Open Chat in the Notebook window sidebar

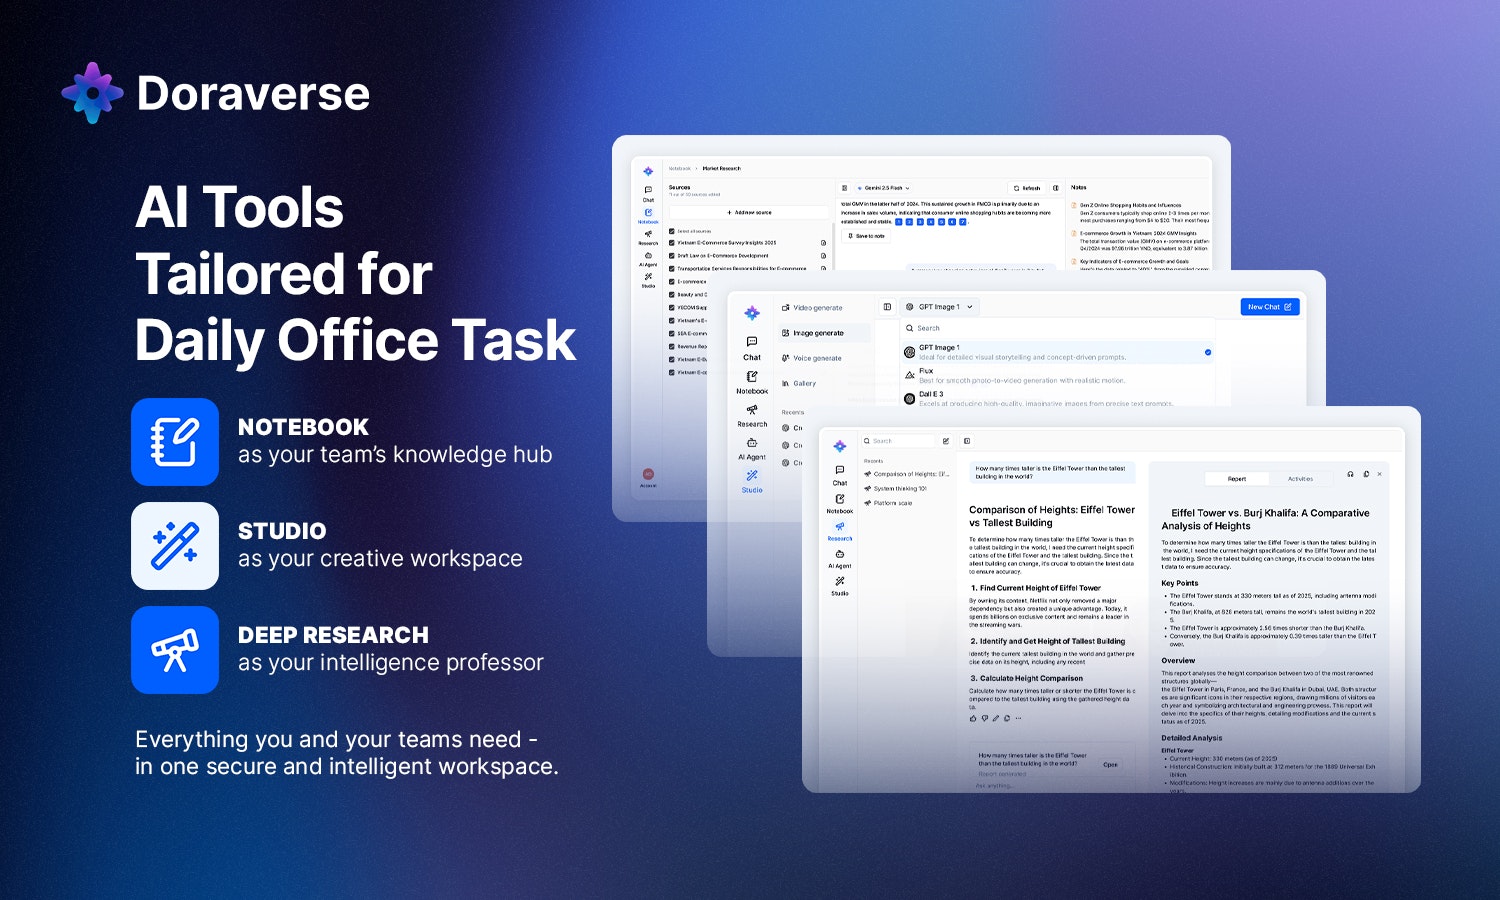(x=648, y=194)
